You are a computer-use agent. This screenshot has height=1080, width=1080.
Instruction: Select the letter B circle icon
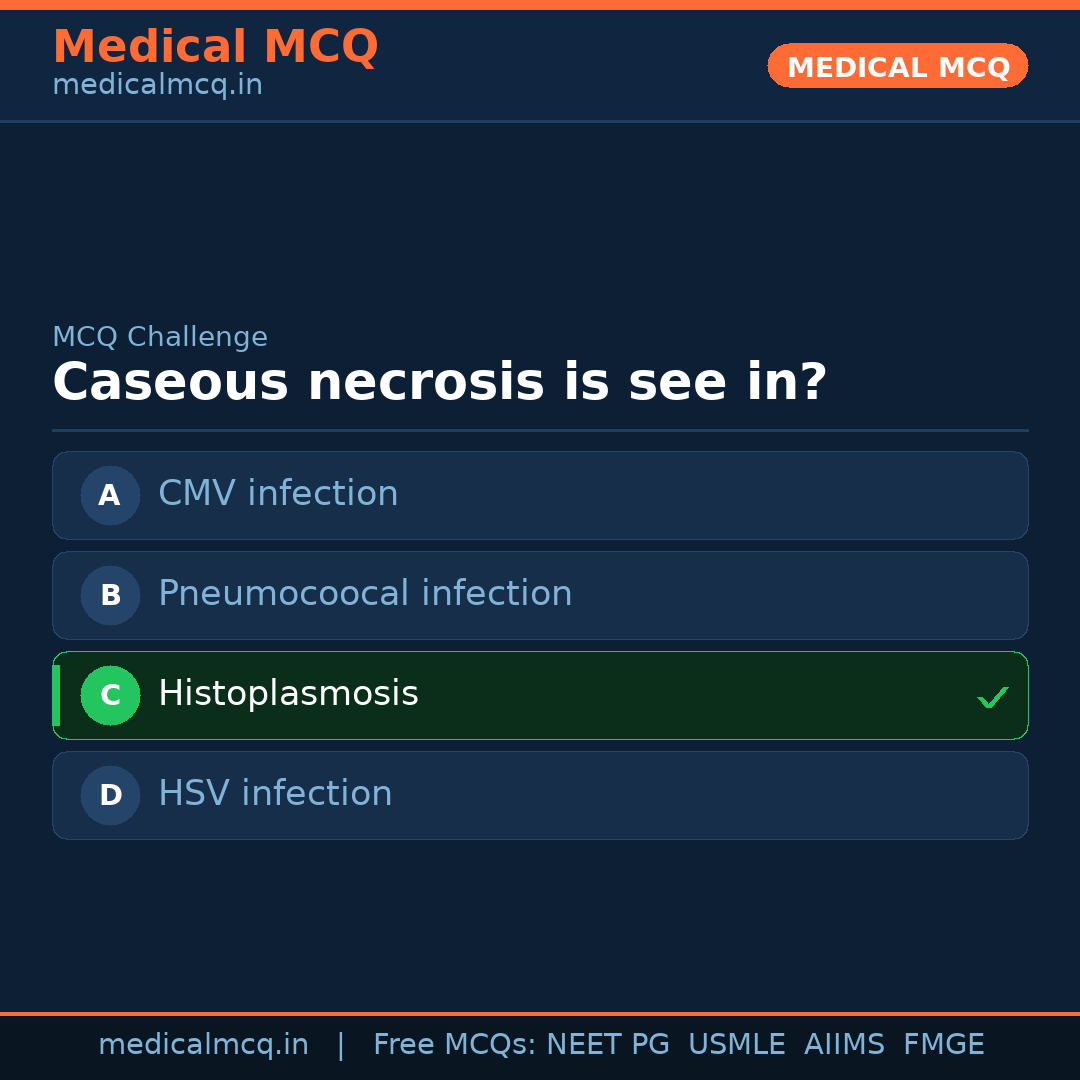(x=110, y=595)
